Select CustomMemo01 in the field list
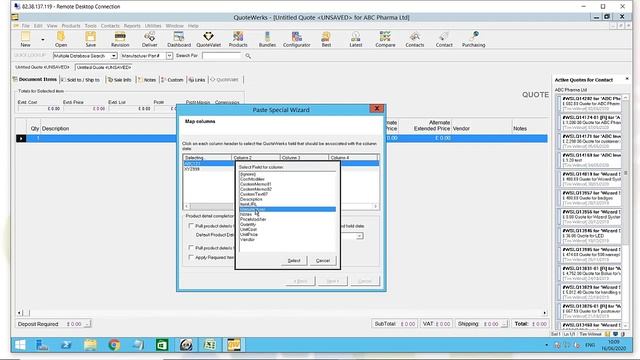 [x=287, y=184]
